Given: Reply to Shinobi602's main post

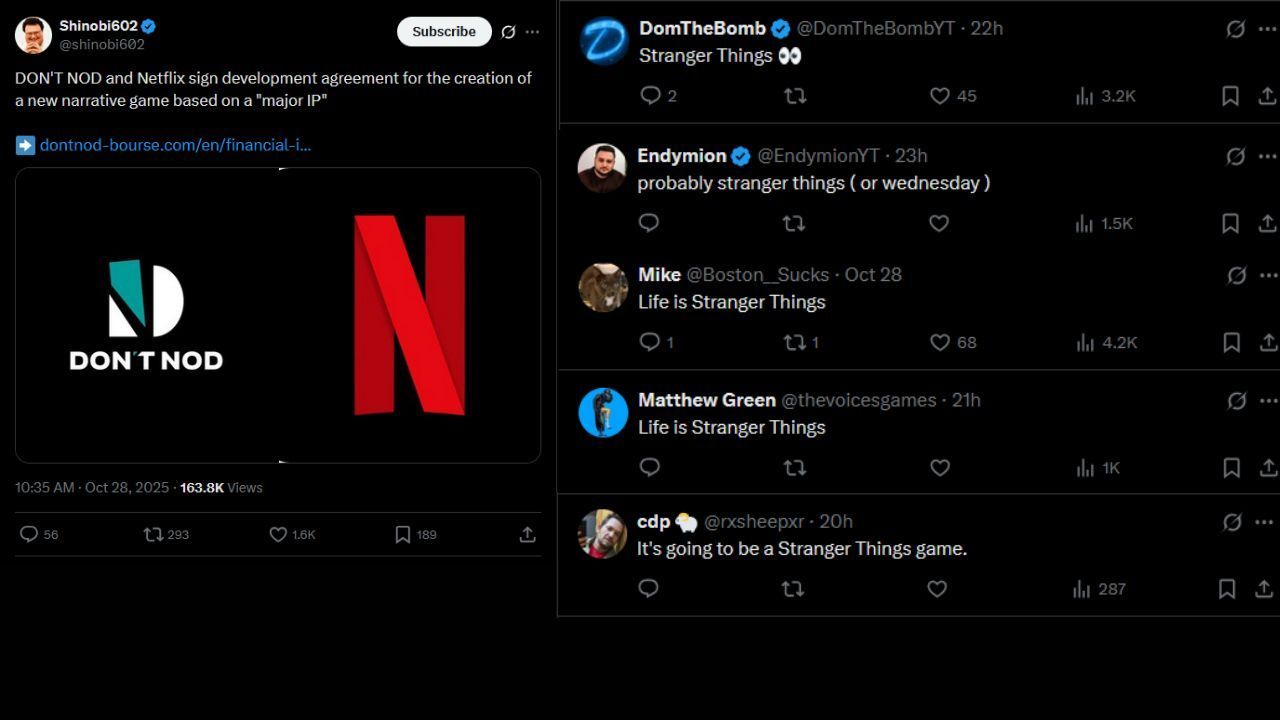Looking at the screenshot, I should tap(29, 535).
